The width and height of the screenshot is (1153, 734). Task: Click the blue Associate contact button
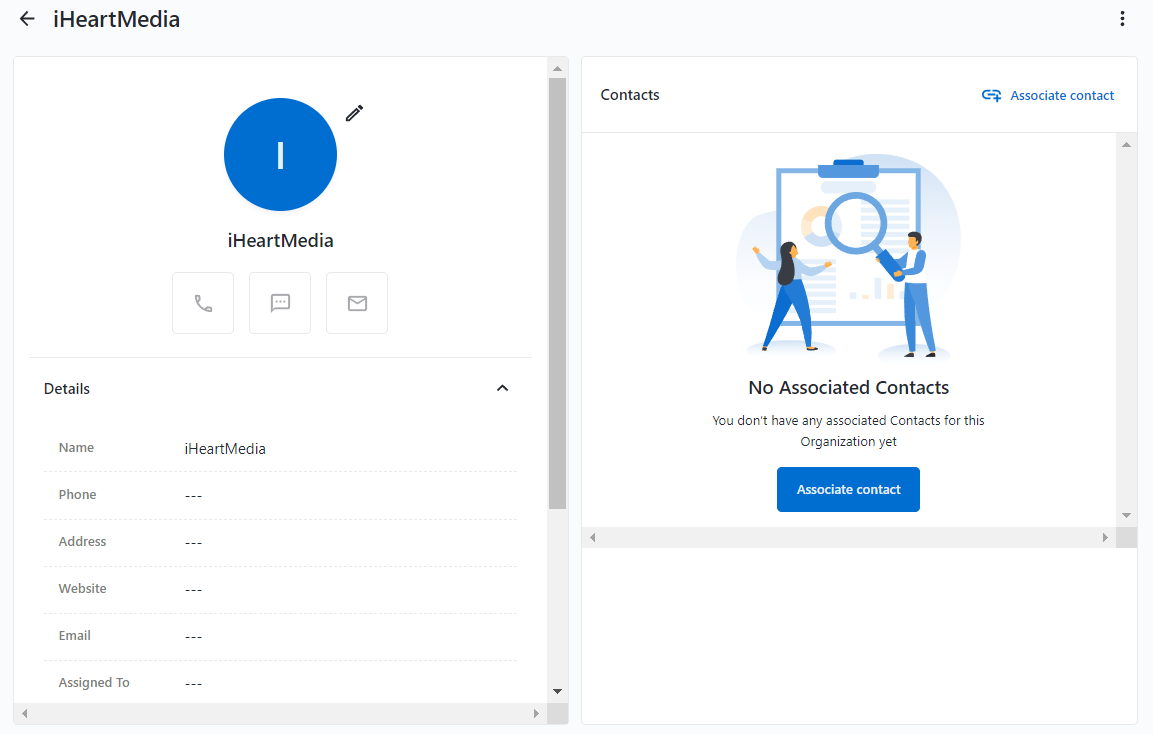848,489
